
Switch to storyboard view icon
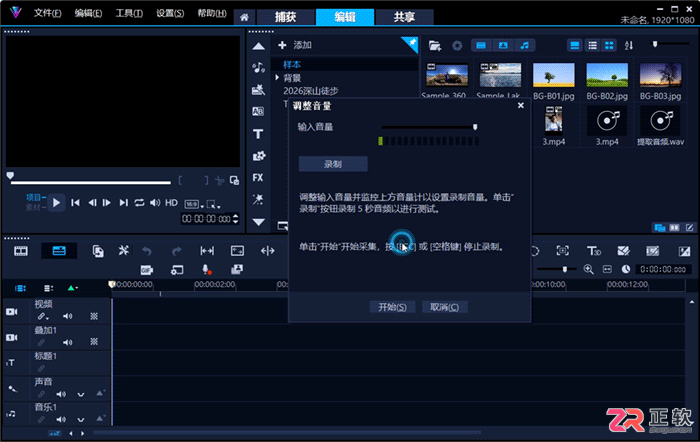point(21,251)
